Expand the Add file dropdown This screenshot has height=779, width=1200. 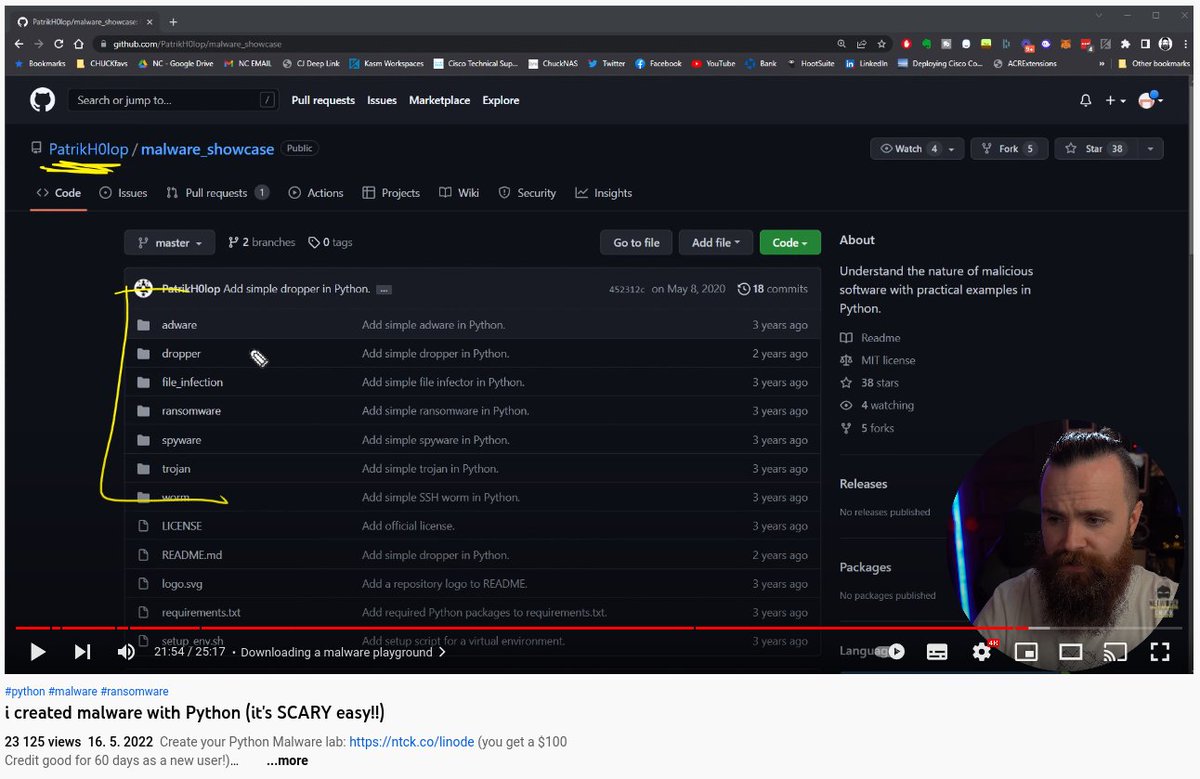pos(716,242)
